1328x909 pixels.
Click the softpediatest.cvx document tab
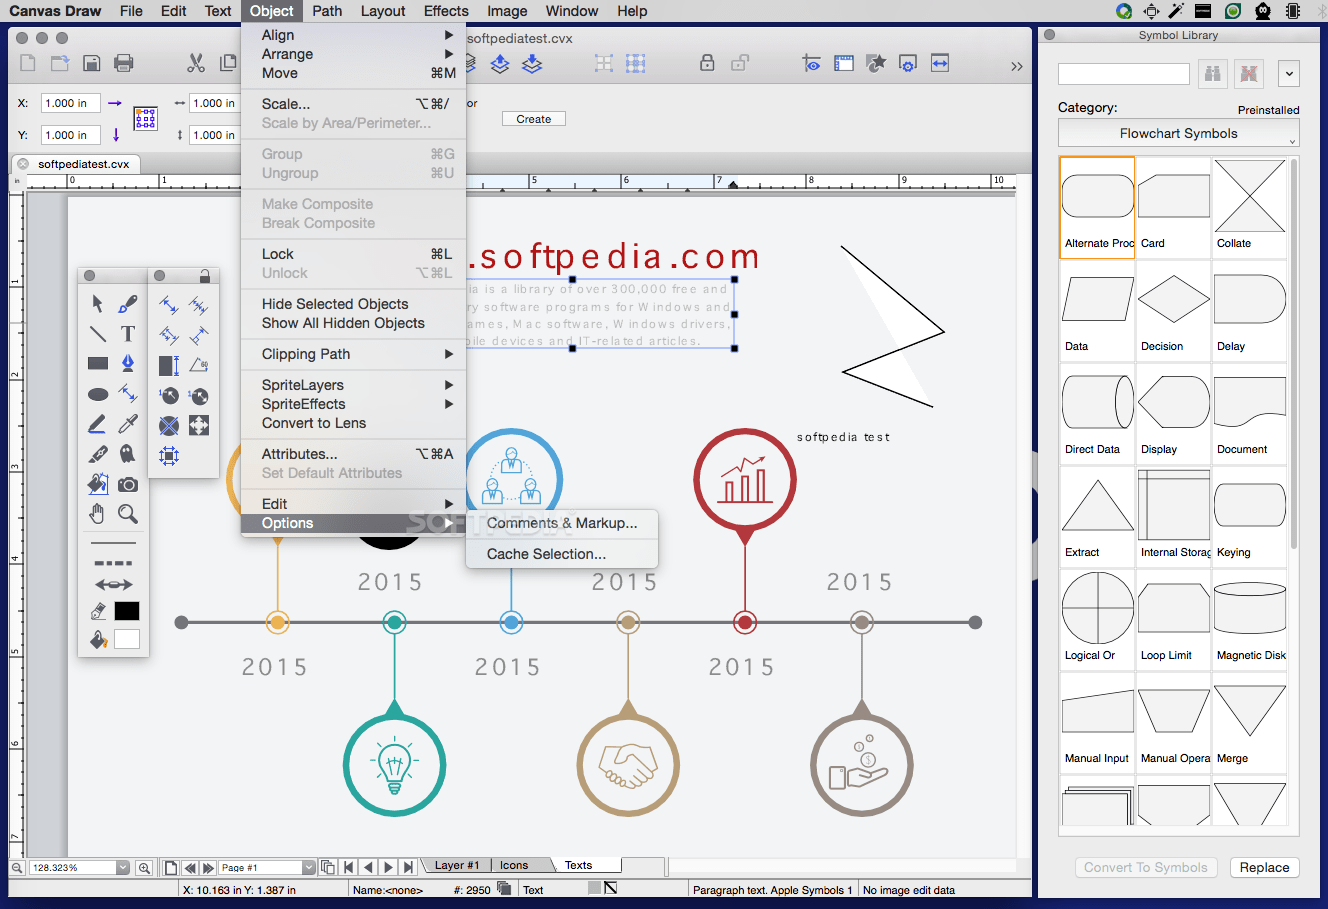[76, 164]
